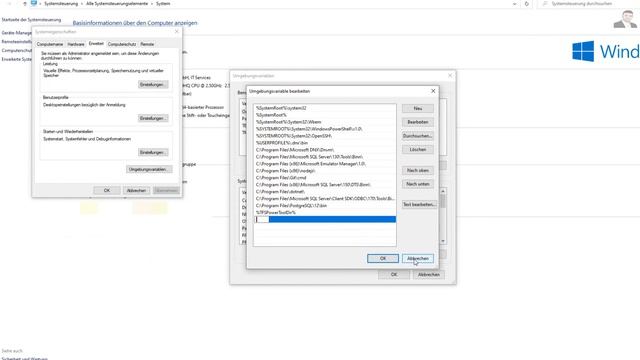This screenshot has height=360, width=640.
Task: Open Startseite der Systemsteuerung link
Action: click(x=31, y=20)
